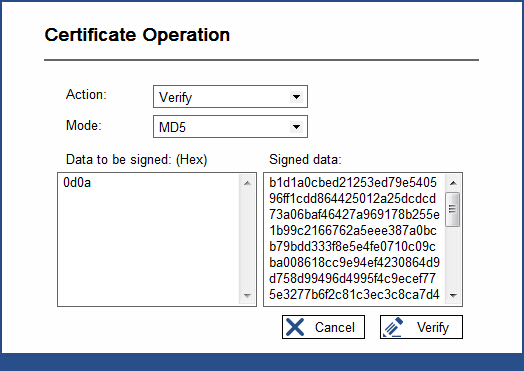This screenshot has width=524, height=371.
Task: Open the Action dropdown showing Verify
Action: click(x=230, y=97)
